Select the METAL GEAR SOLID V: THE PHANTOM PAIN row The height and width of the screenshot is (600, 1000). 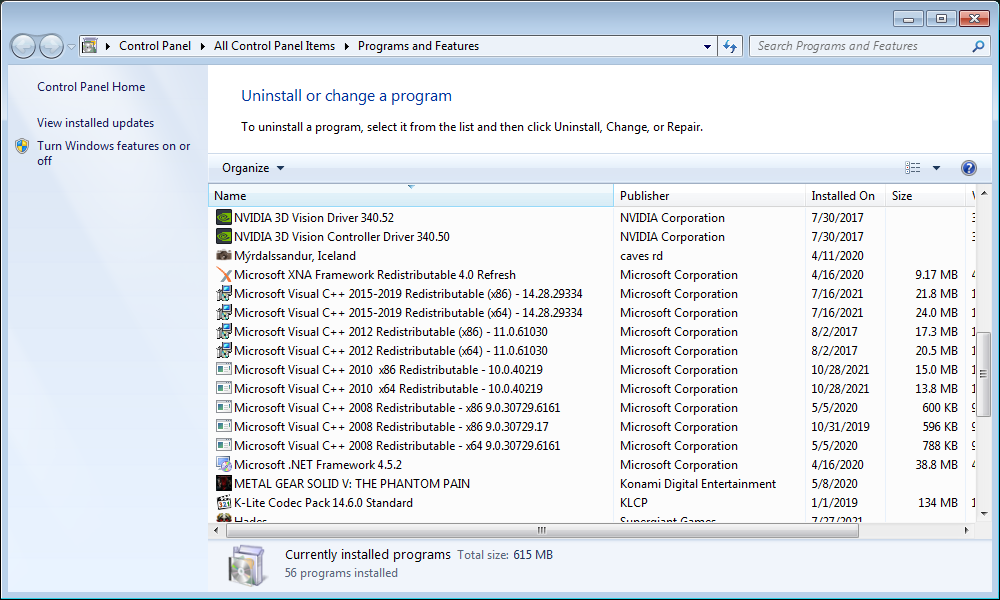tap(591, 484)
